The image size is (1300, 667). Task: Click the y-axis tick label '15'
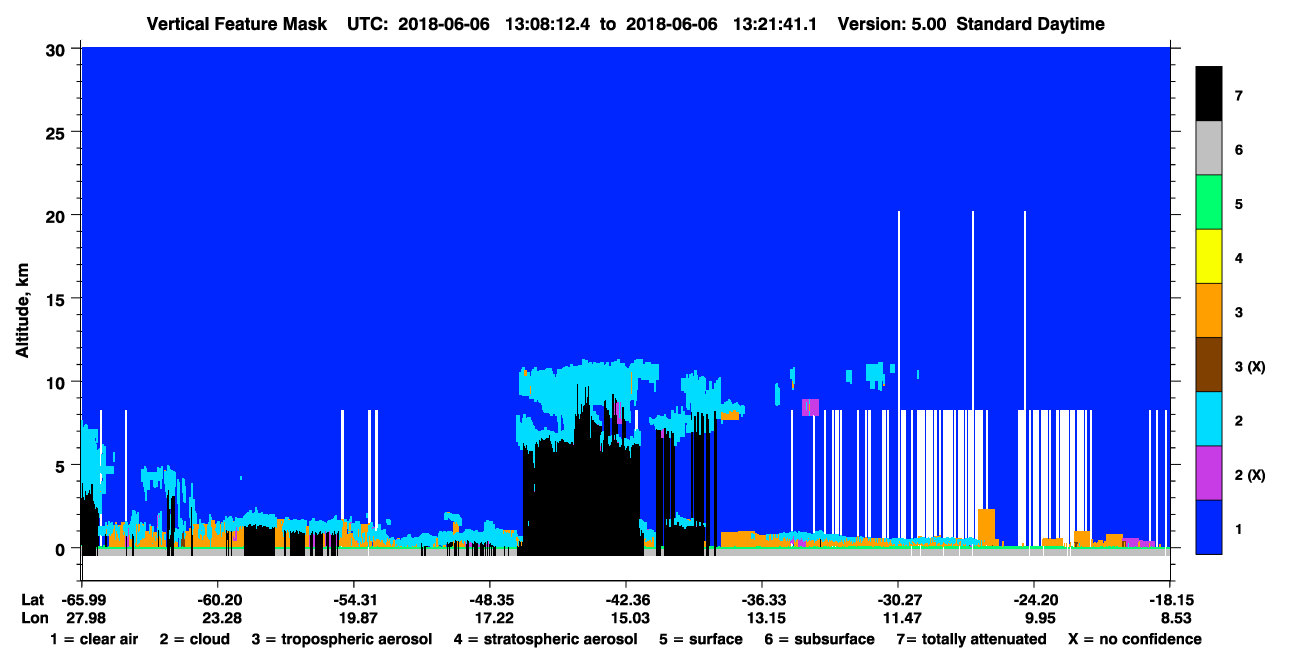[x=58, y=299]
